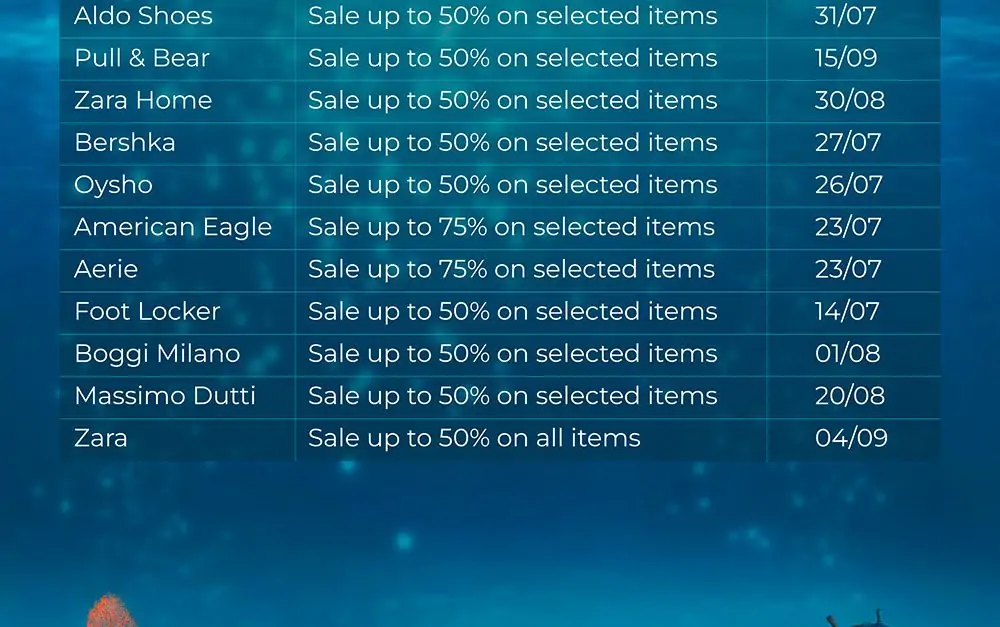
Task: Click the Zara Home brand cell
Action: (143, 100)
